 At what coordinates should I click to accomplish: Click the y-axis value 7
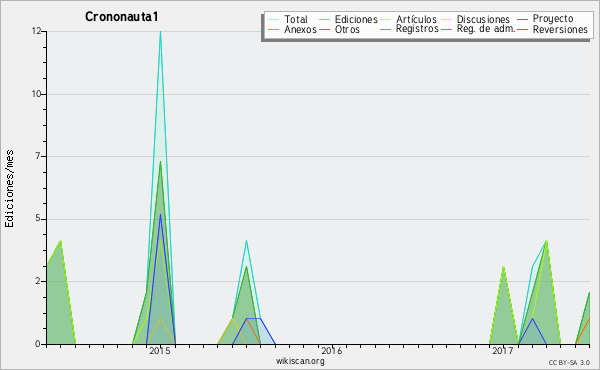38,156
